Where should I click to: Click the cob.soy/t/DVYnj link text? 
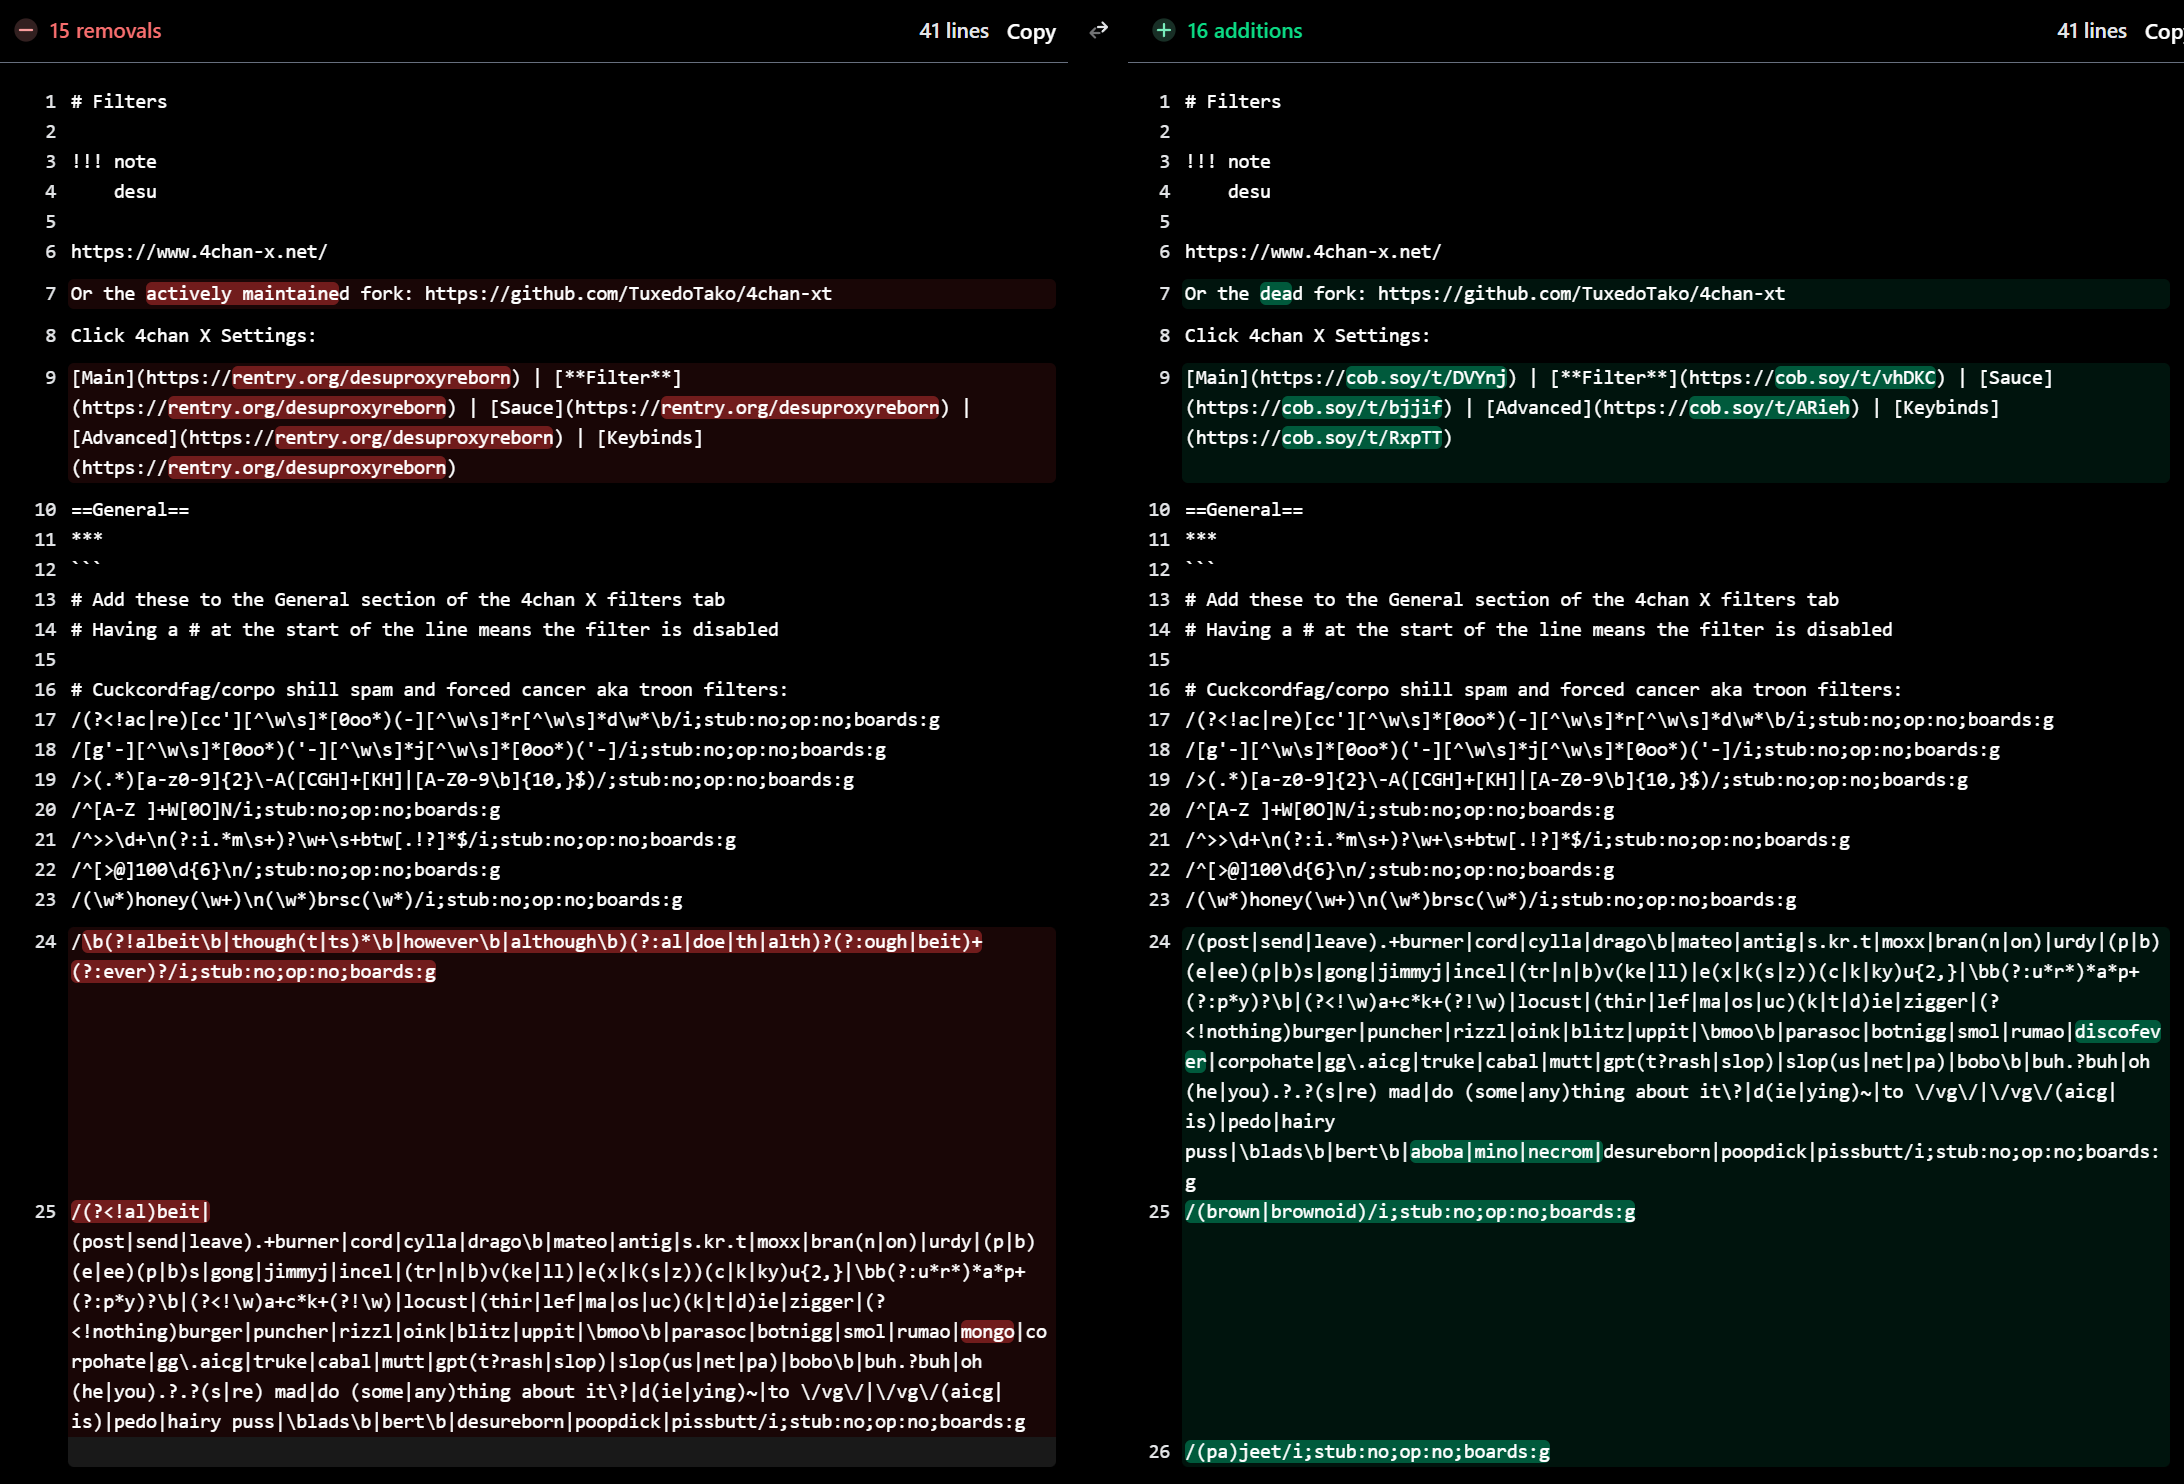click(x=1426, y=378)
